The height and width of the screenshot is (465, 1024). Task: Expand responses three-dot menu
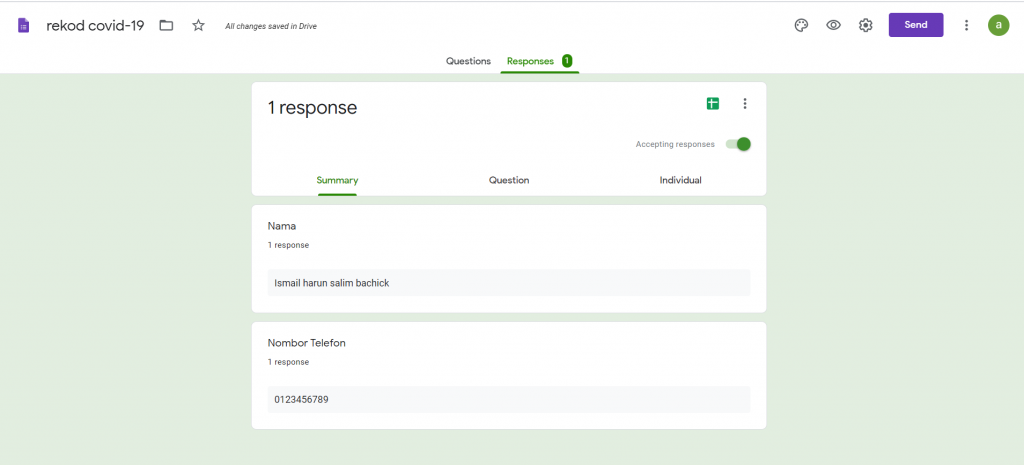(745, 104)
